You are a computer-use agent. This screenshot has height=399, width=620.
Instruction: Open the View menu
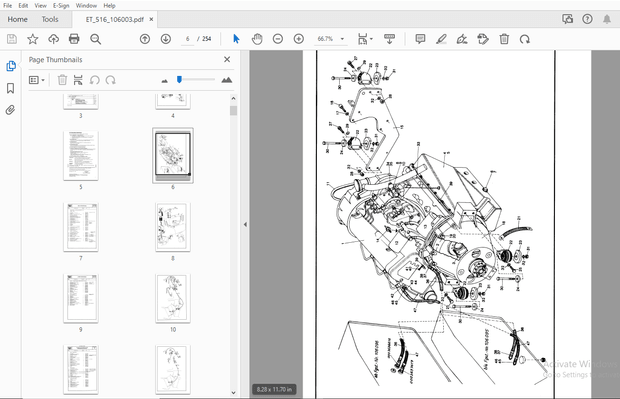[x=40, y=6]
